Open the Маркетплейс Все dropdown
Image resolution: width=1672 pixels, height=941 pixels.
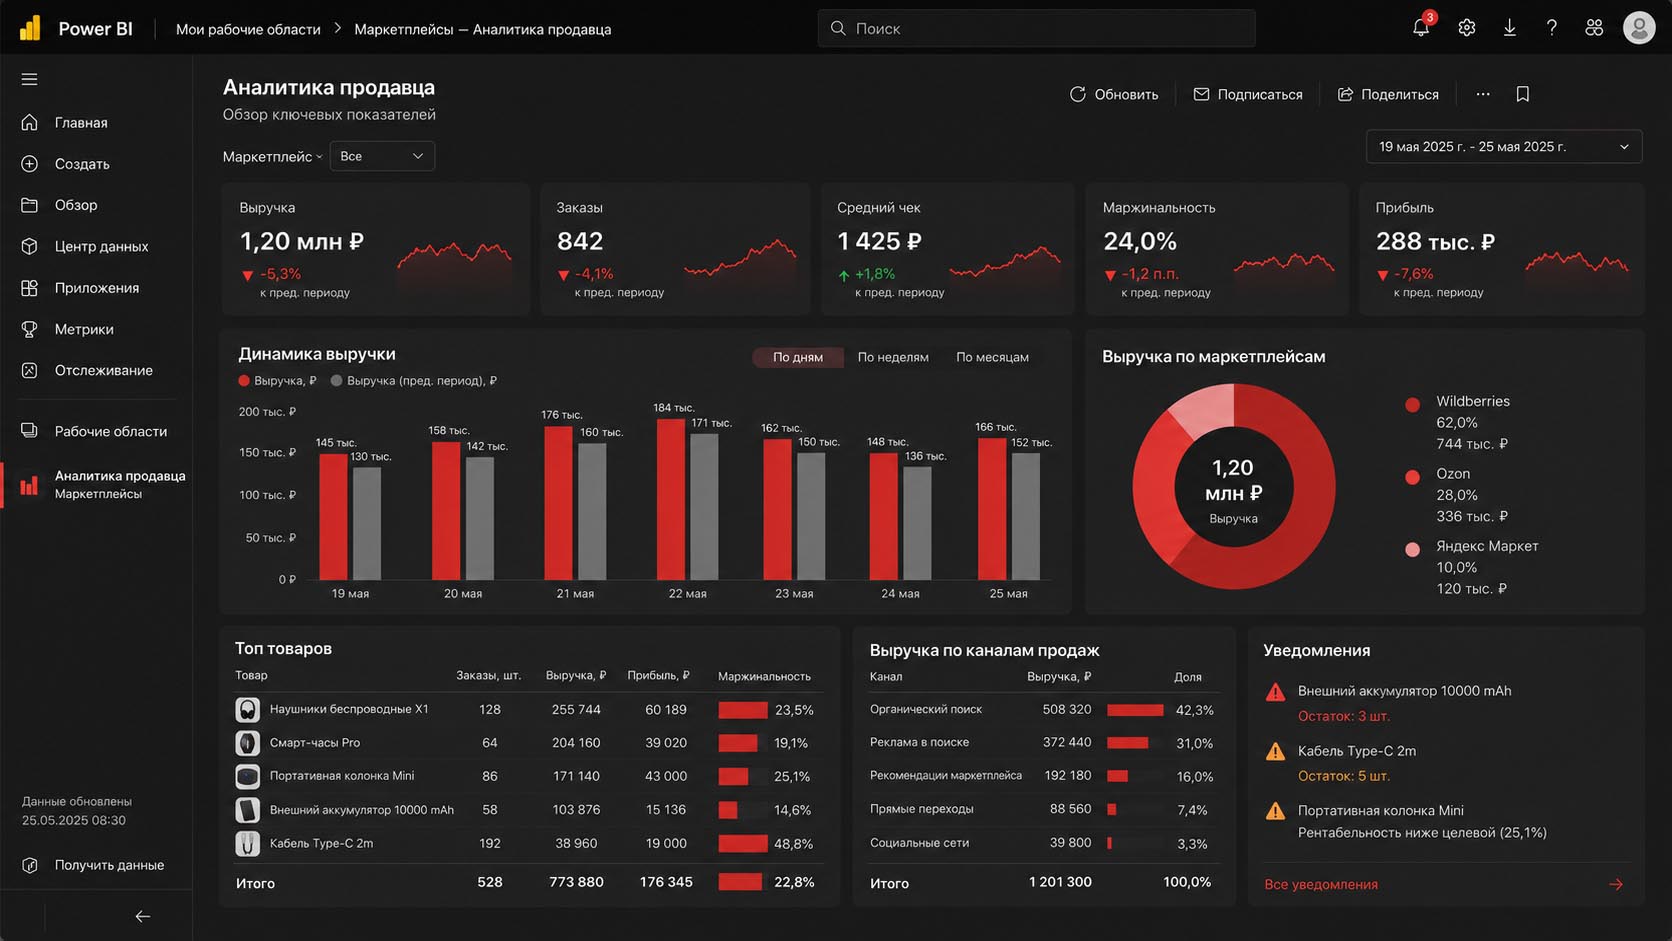coord(382,156)
